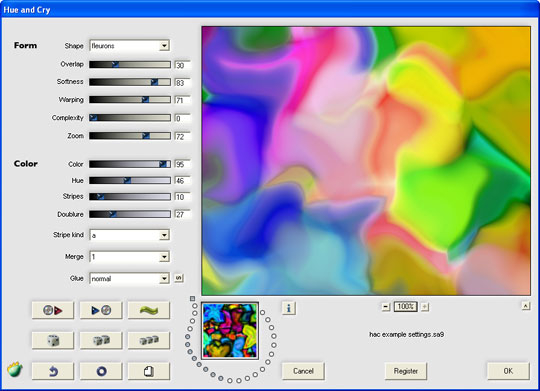Click the Softness slider
540x391 pixels.
130,82
